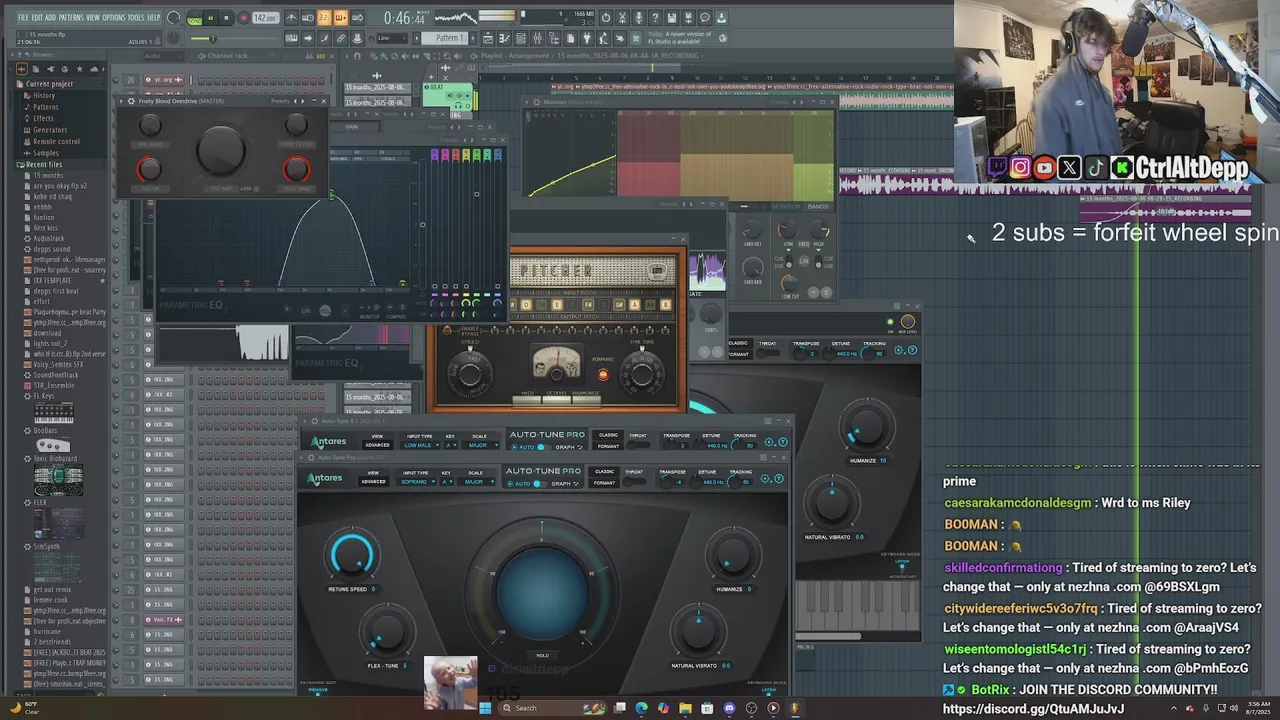Screen dimensions: 1280x720
Task: Click the help question mark icon in toolbar
Action: point(655,18)
